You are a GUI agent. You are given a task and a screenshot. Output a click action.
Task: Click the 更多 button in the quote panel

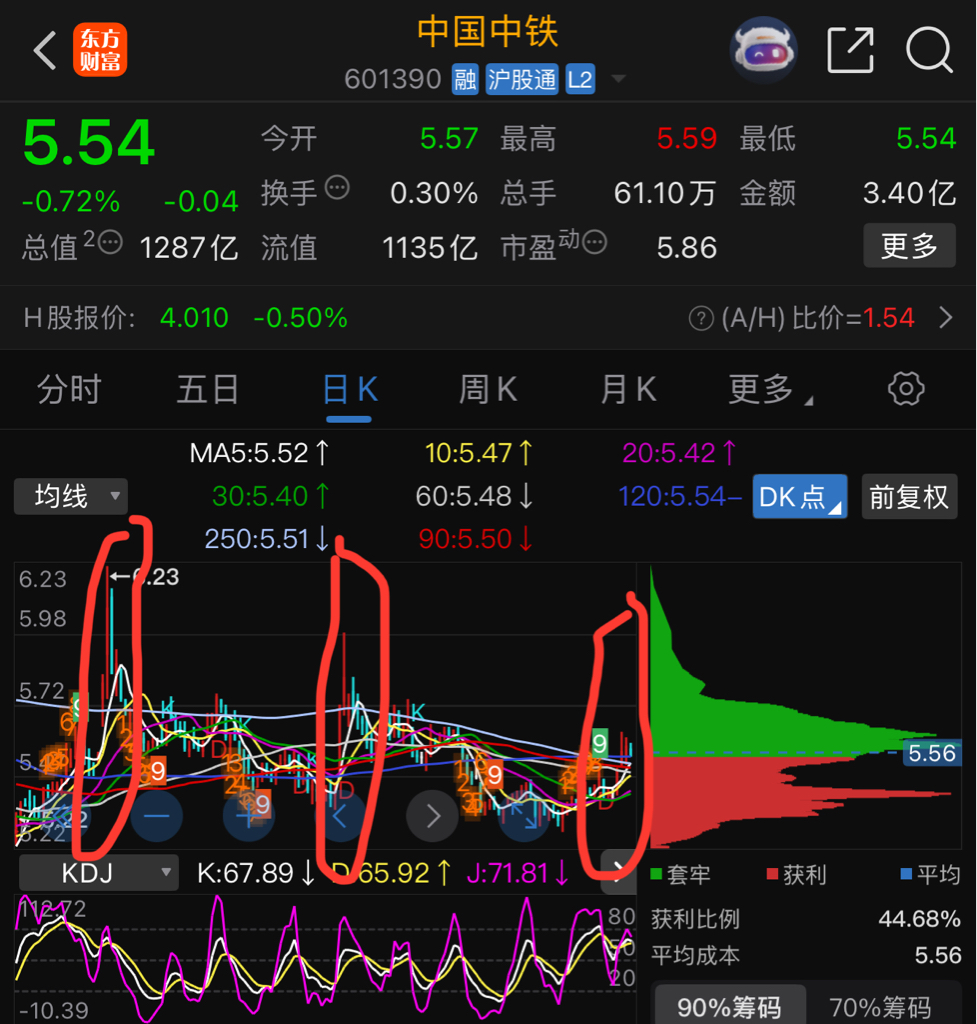(909, 246)
